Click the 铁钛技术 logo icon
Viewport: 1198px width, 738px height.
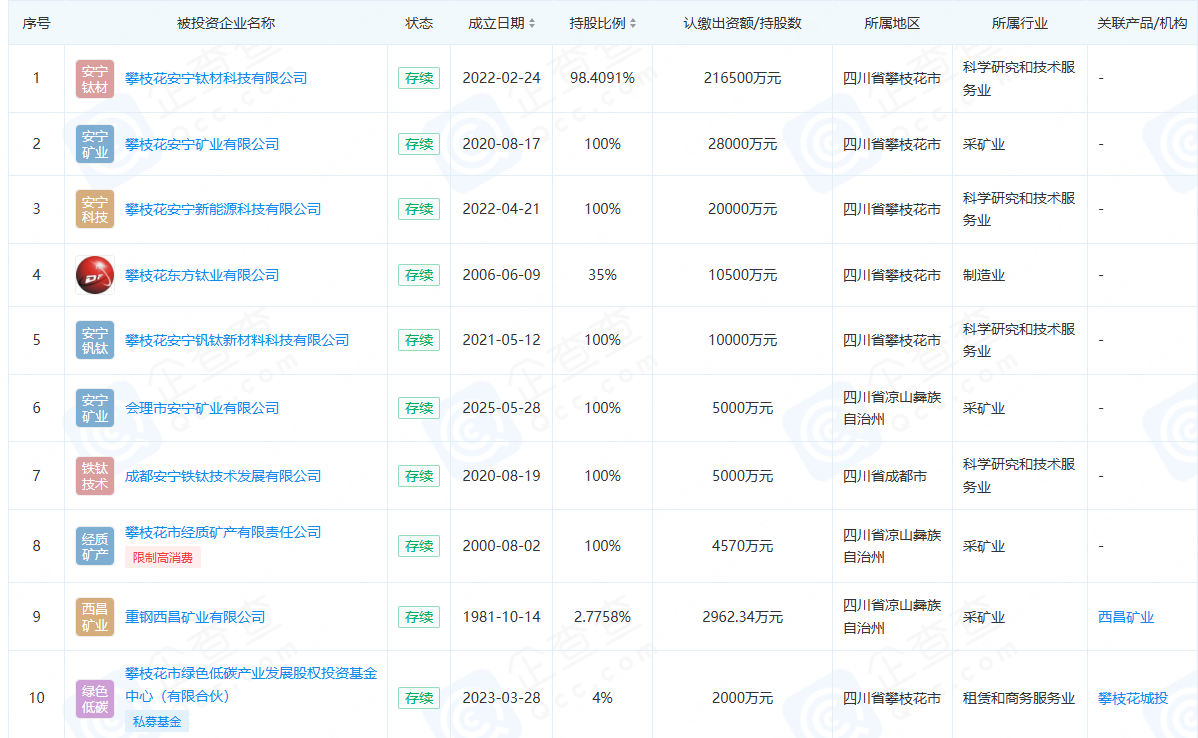95,476
